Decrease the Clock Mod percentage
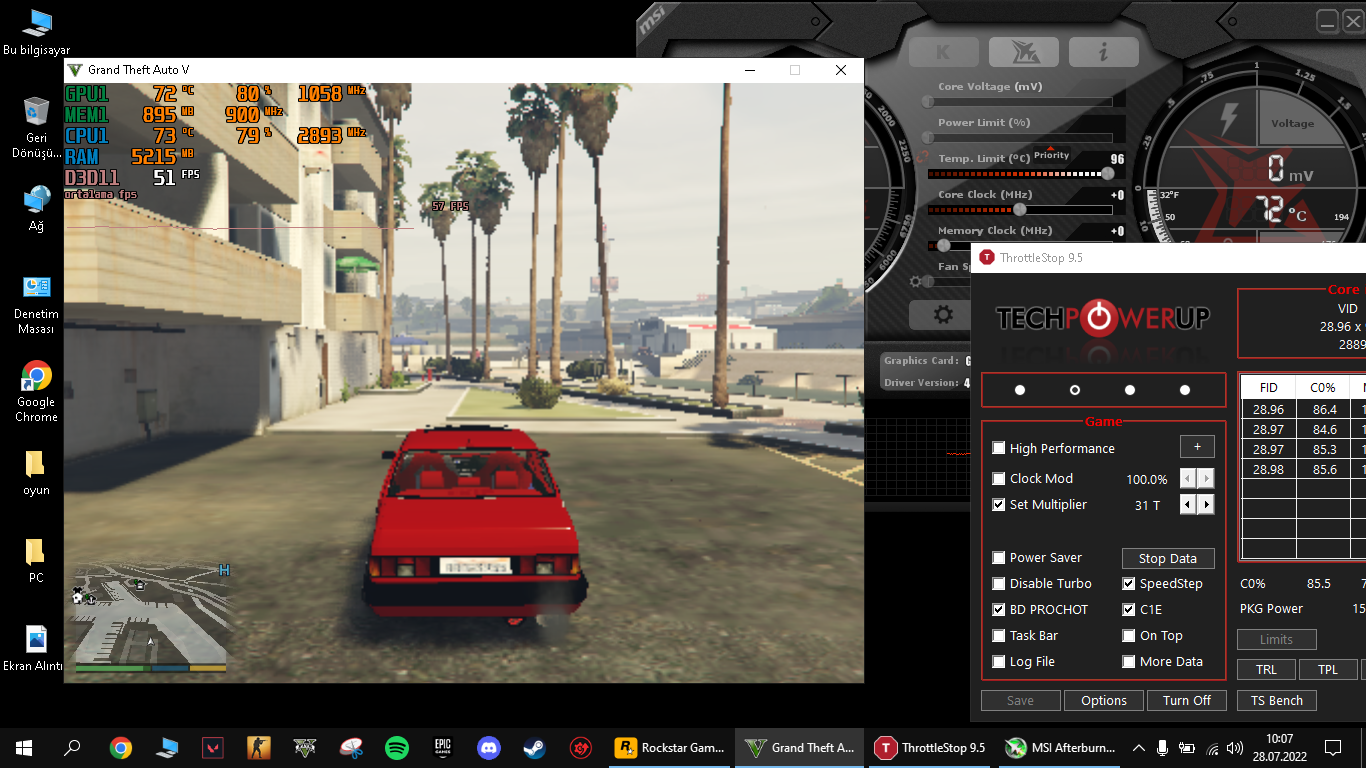1366x768 pixels. (1188, 479)
